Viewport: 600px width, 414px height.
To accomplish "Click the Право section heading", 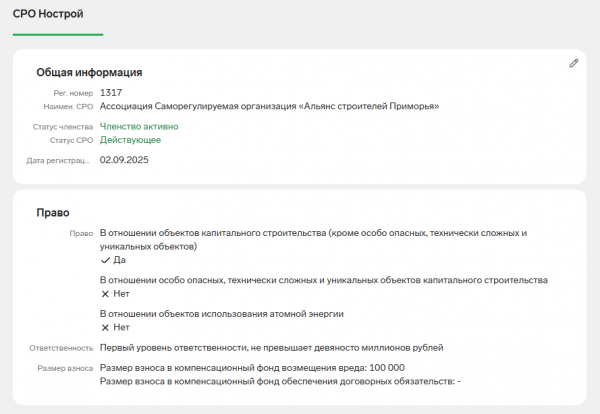I will pos(53,213).
